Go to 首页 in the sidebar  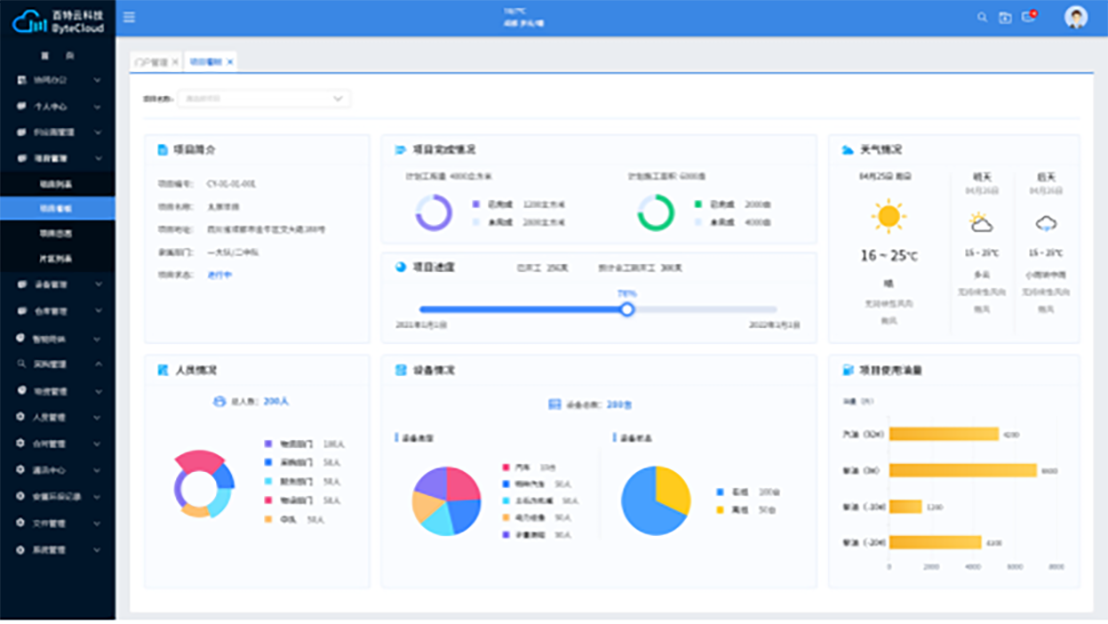[57, 56]
